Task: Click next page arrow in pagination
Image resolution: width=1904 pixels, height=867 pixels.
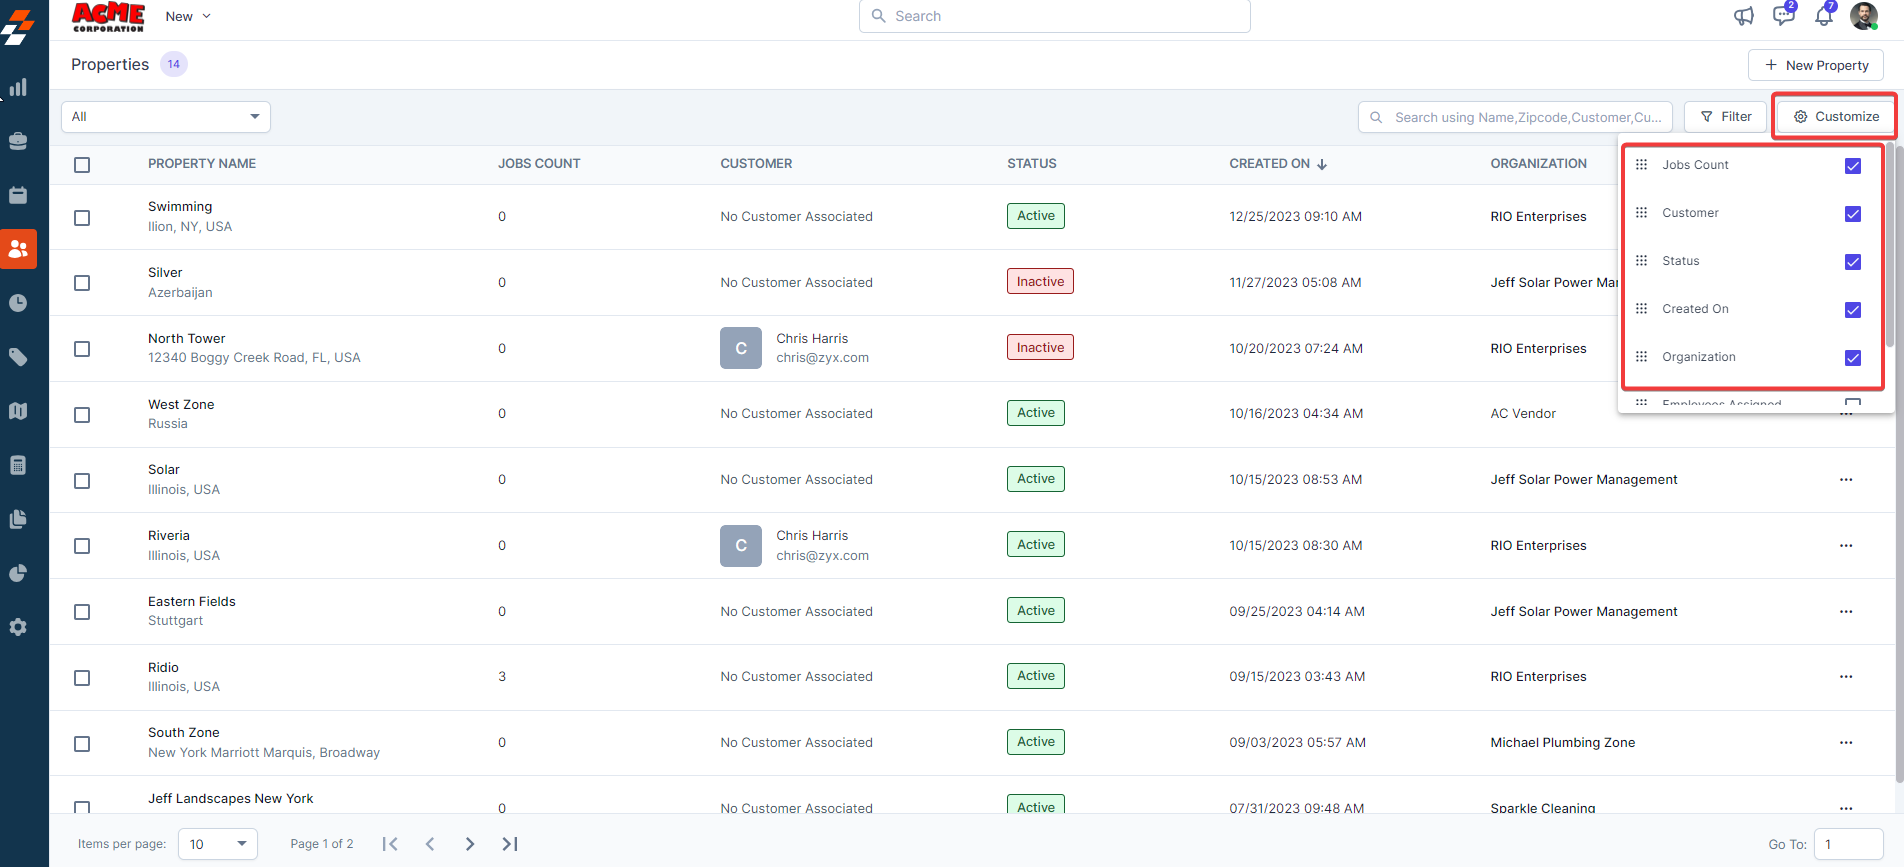Action: [470, 844]
